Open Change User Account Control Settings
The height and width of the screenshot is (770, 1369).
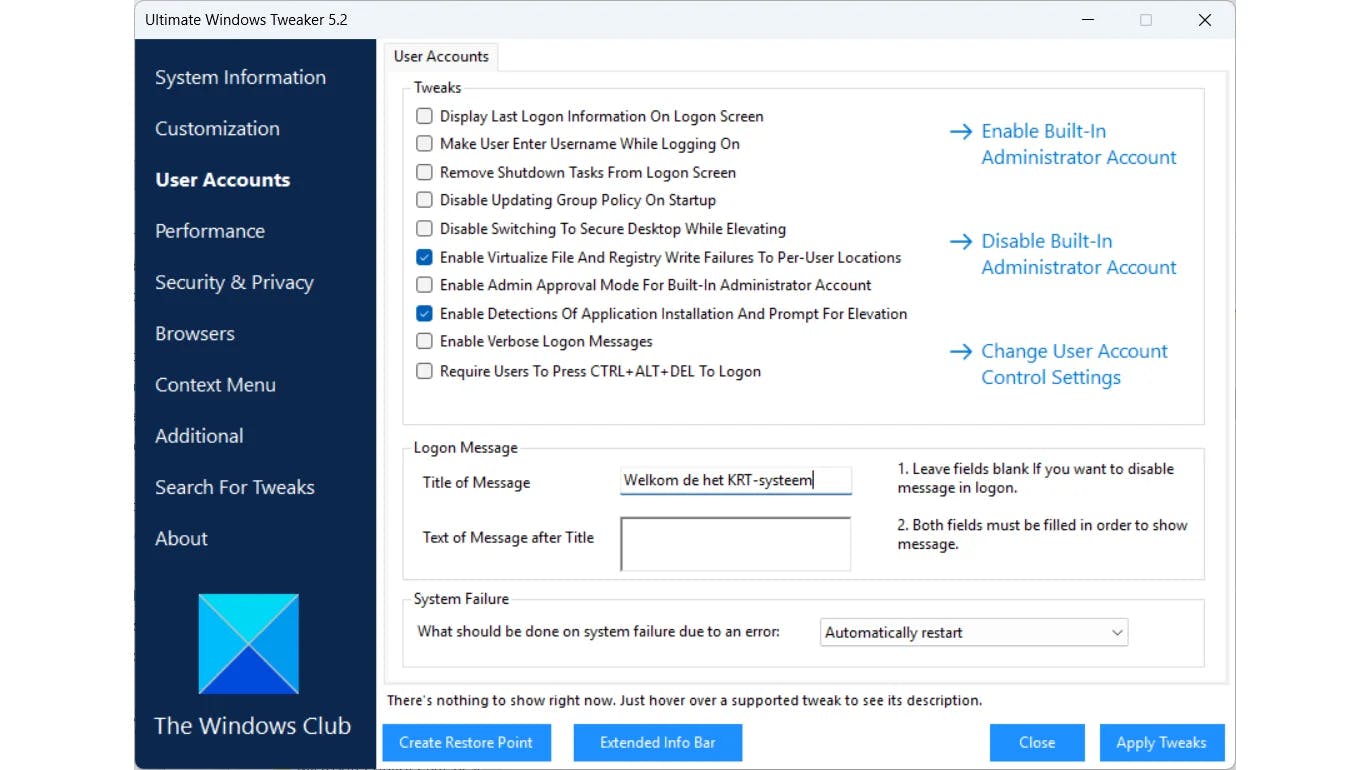coord(1074,364)
